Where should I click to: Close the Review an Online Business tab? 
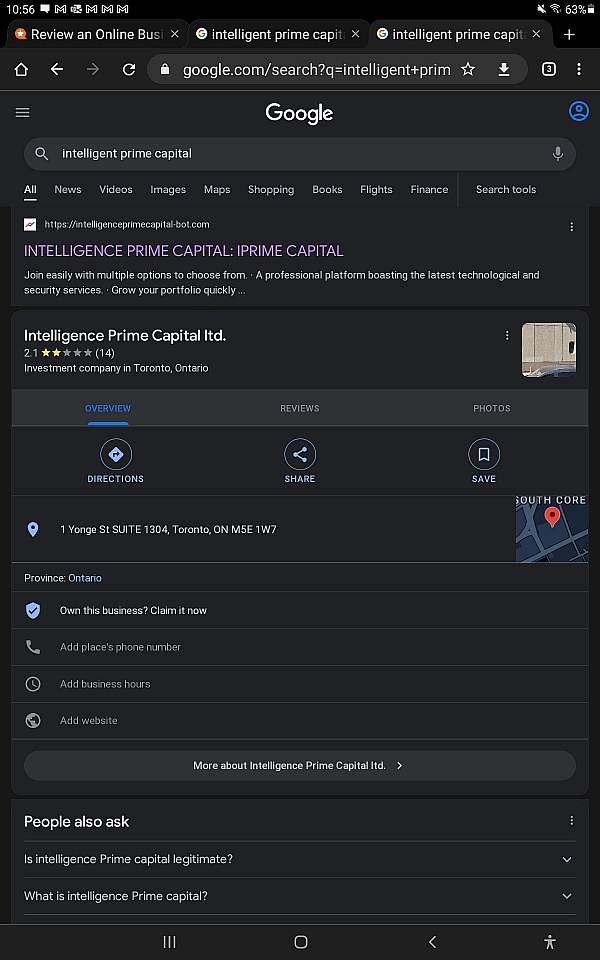[x=174, y=34]
